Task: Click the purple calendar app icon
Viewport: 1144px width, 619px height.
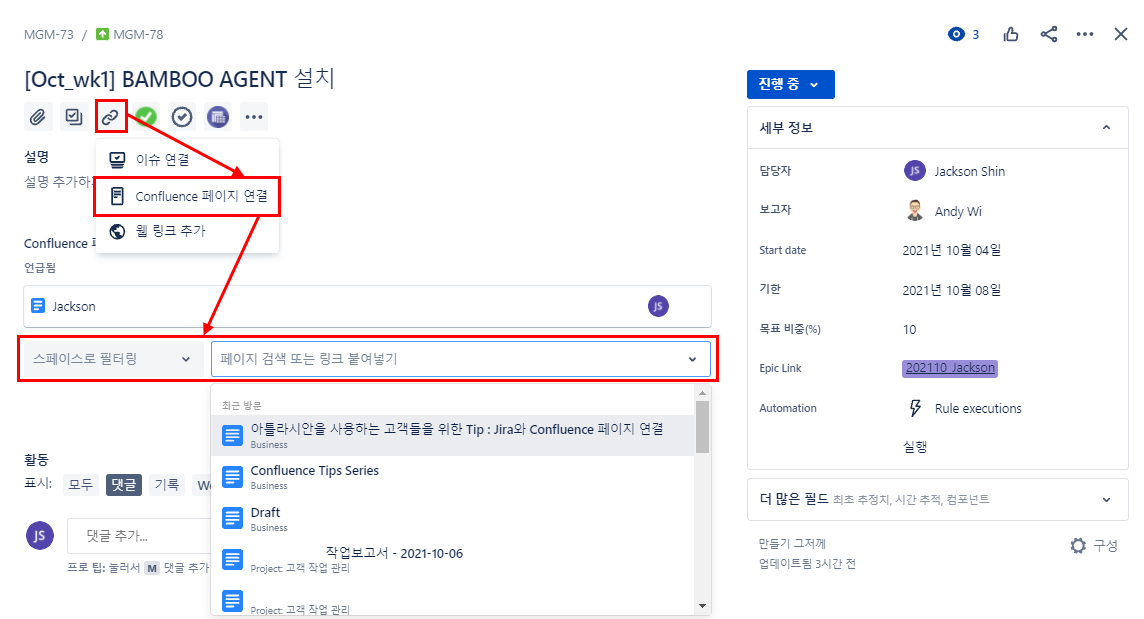Action: pos(217,117)
